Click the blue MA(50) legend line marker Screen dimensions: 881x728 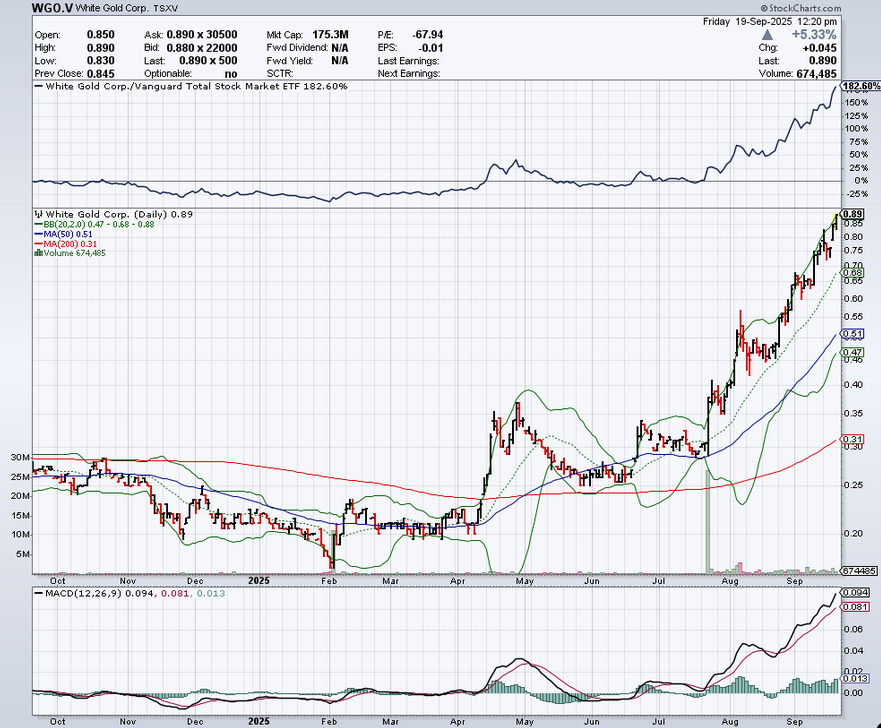pos(37,234)
